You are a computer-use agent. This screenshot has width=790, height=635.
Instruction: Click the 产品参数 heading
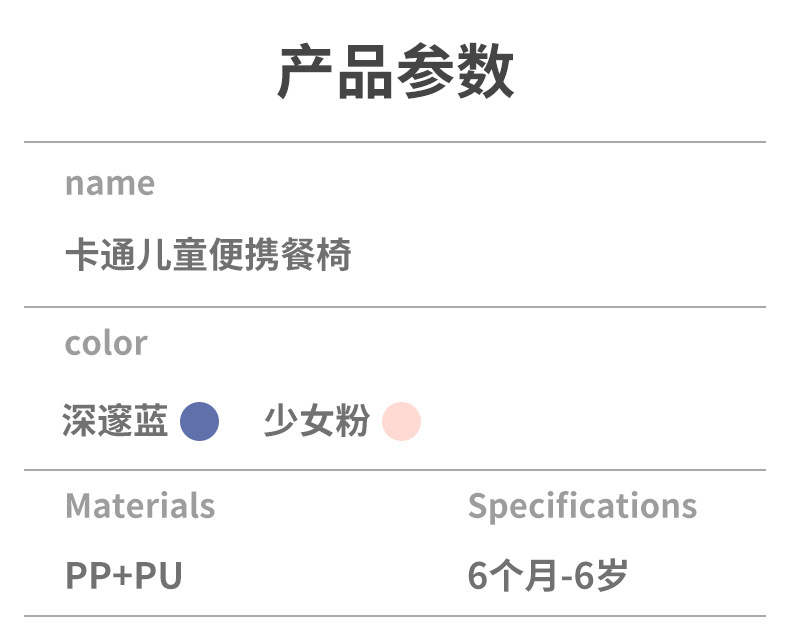tap(395, 73)
